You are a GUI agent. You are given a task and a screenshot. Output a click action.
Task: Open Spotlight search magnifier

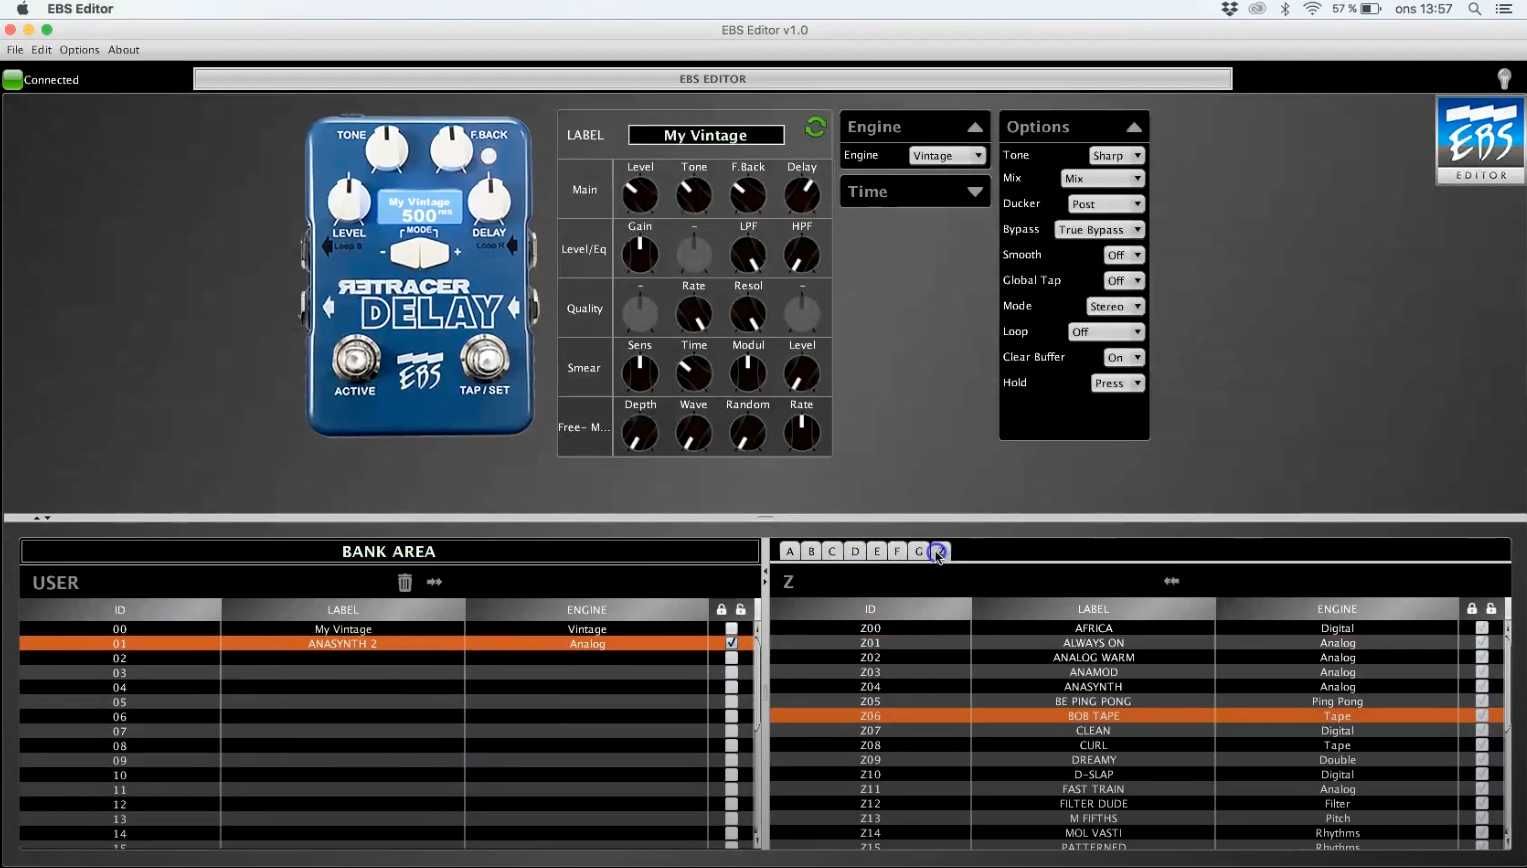point(1474,9)
